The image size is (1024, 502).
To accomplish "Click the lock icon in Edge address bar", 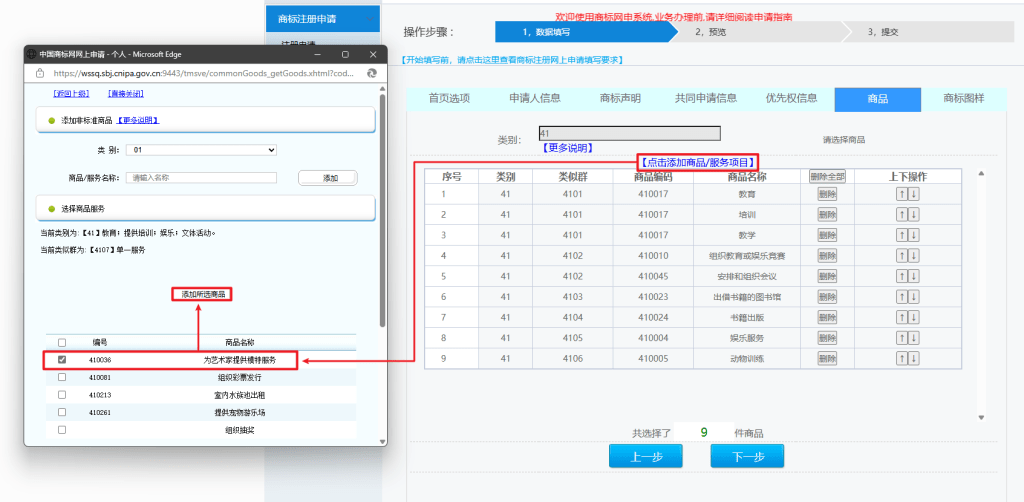I will click(39, 73).
